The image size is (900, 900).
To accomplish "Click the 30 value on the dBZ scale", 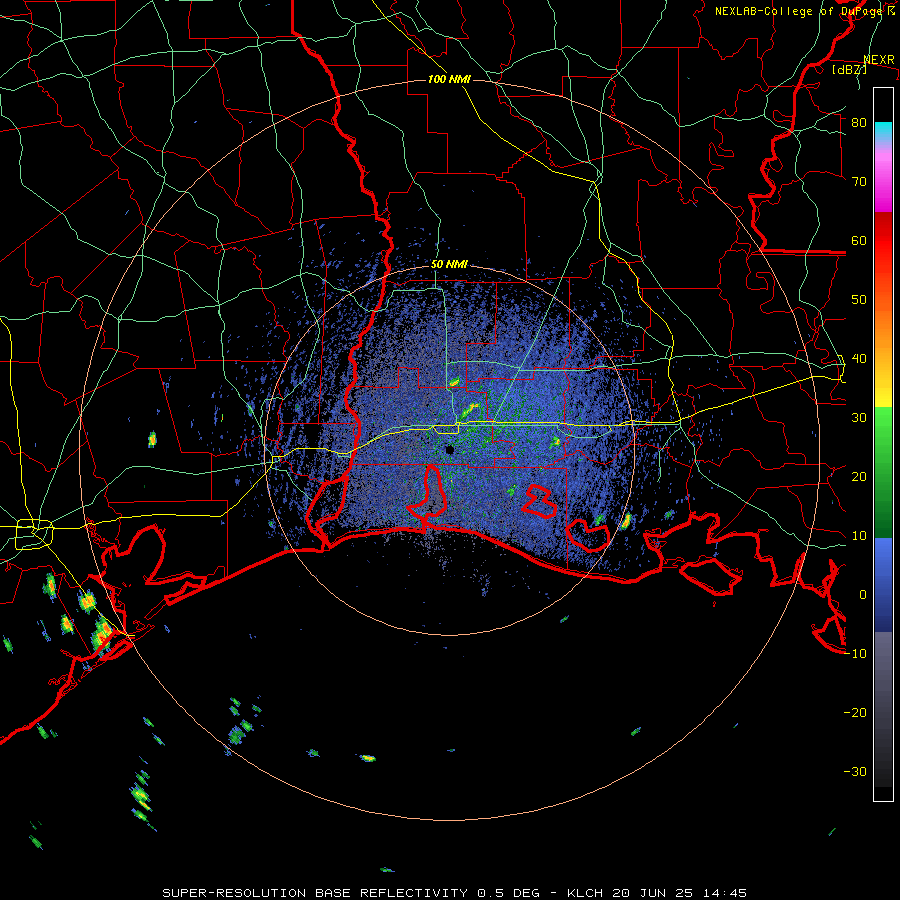I will [859, 418].
